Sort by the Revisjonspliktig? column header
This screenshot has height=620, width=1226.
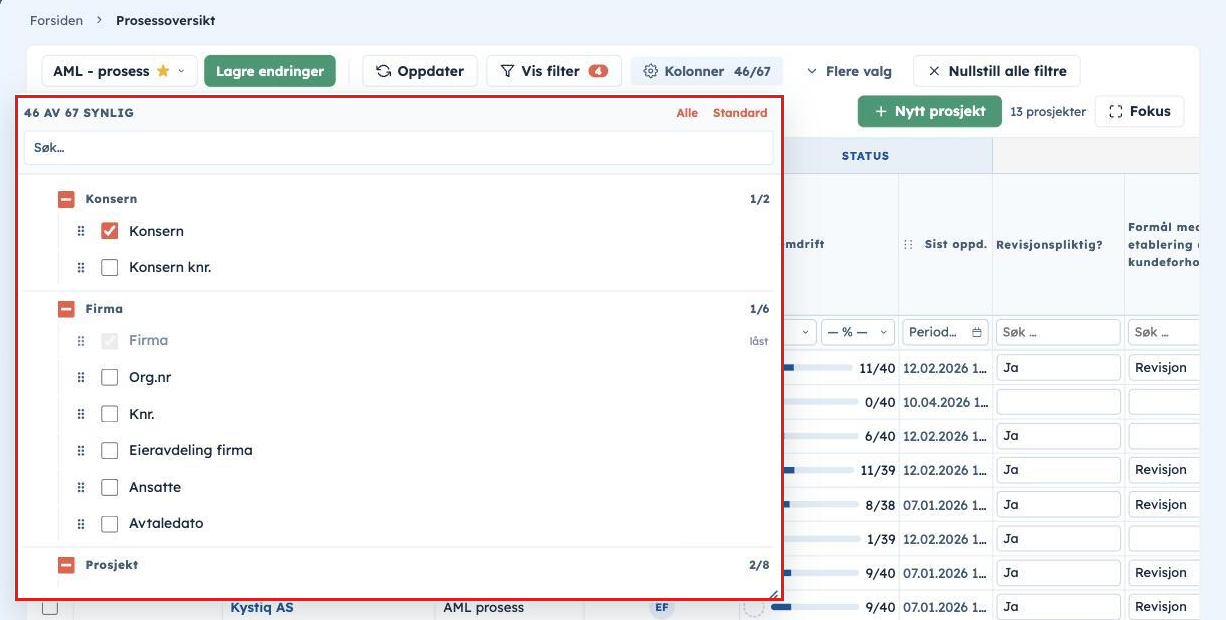click(x=1049, y=244)
